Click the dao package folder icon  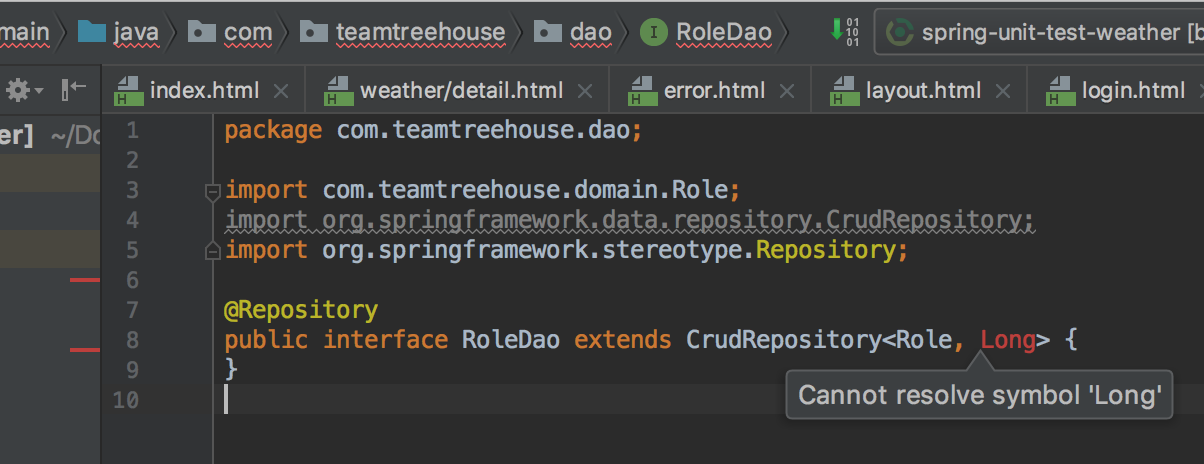(x=547, y=32)
